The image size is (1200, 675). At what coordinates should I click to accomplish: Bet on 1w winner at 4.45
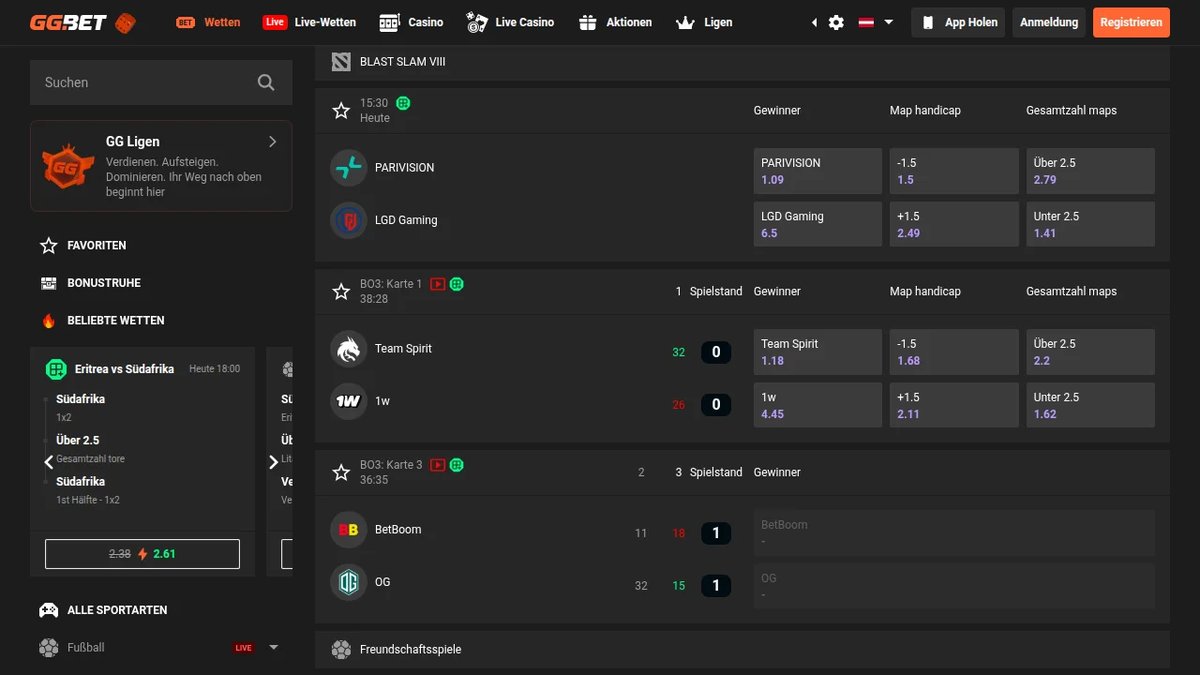click(x=818, y=405)
